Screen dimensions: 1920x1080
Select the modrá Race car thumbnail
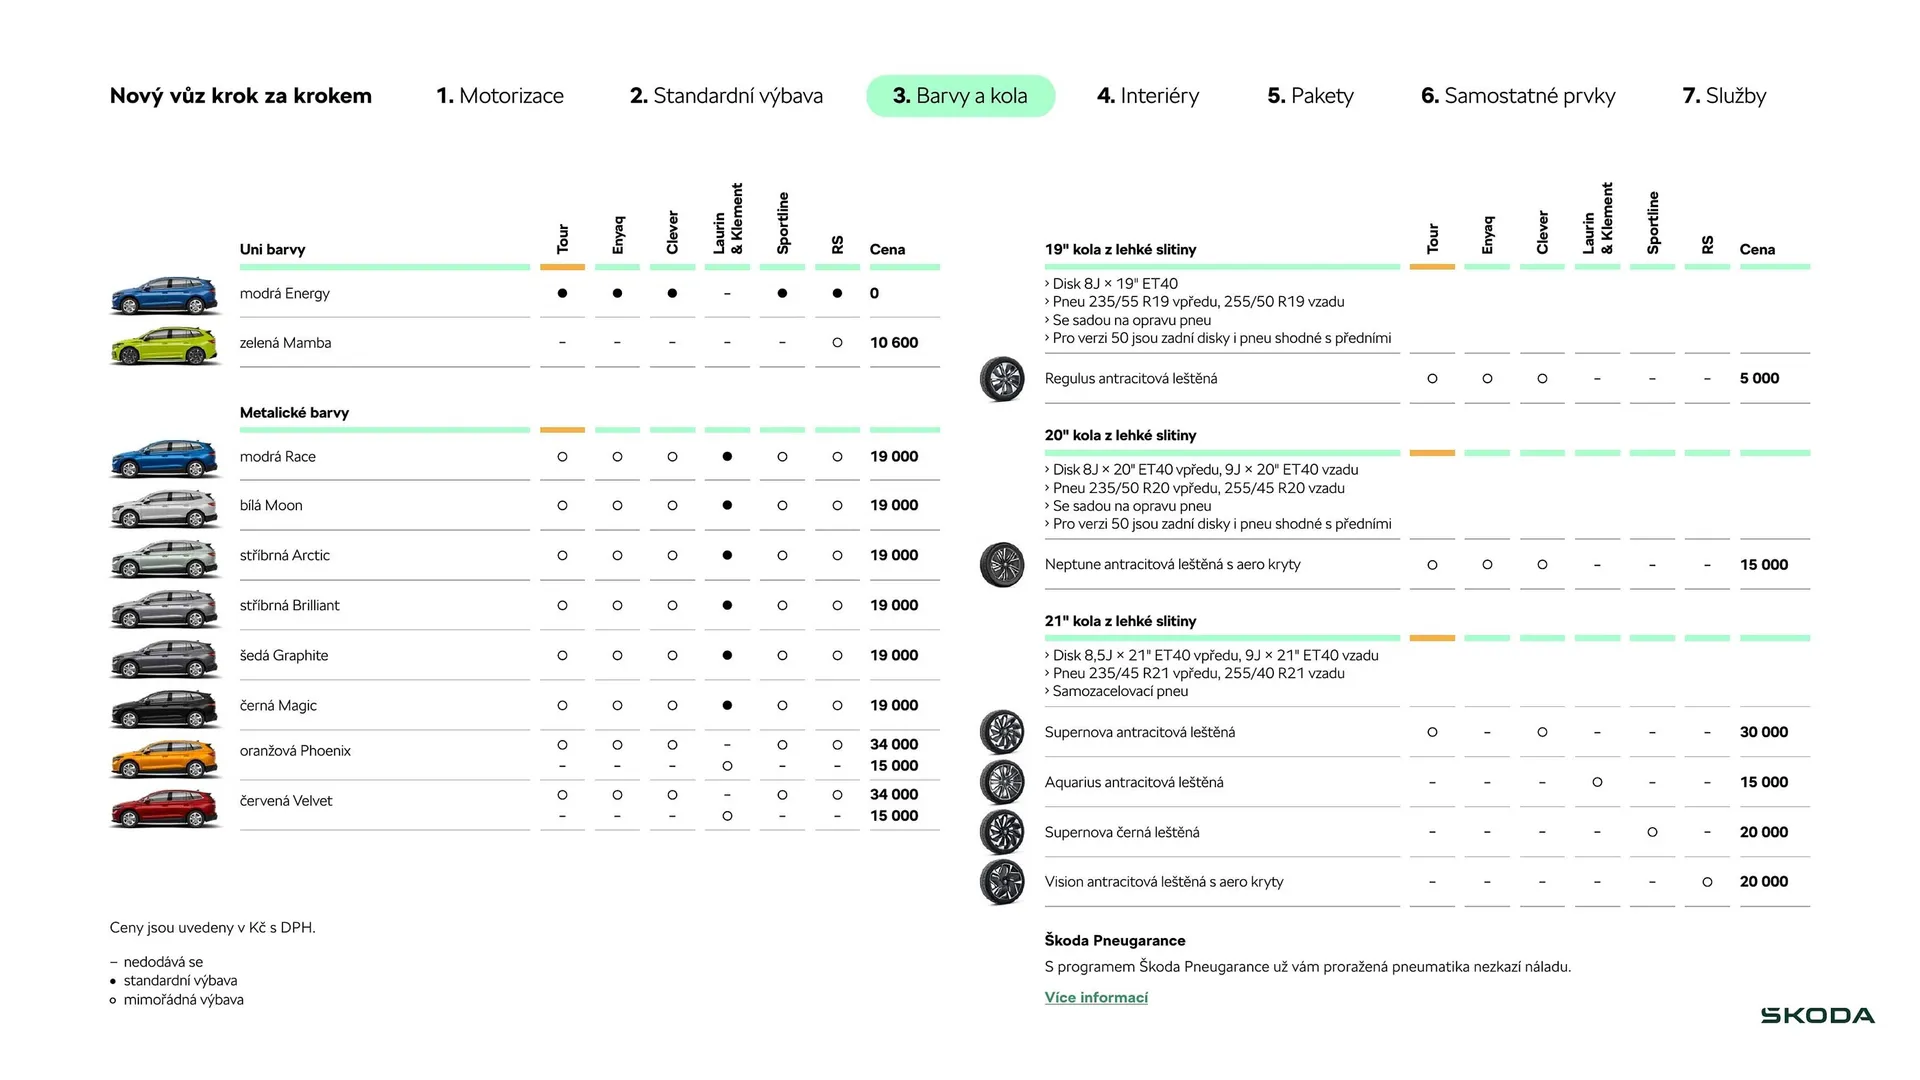pyautogui.click(x=165, y=458)
